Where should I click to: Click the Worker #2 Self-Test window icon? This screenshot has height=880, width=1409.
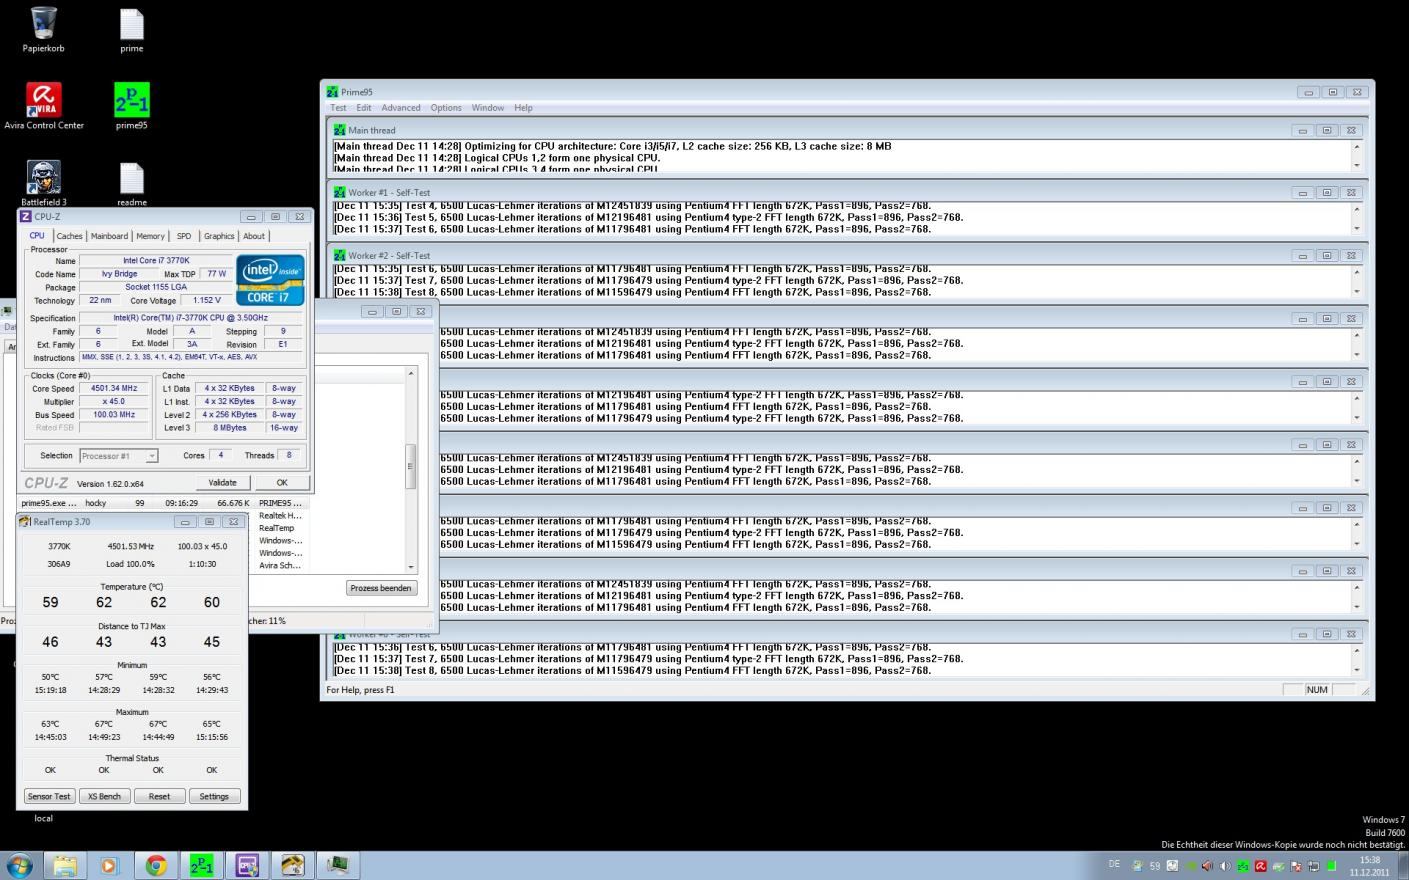[339, 255]
